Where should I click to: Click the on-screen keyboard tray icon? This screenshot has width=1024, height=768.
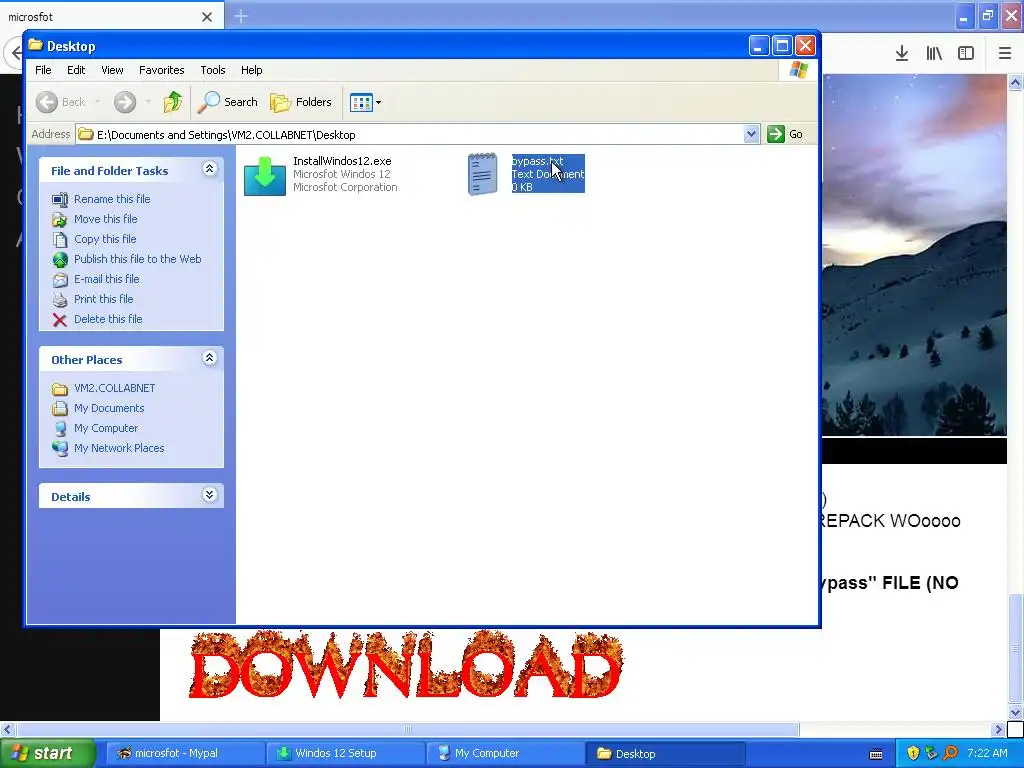point(876,754)
